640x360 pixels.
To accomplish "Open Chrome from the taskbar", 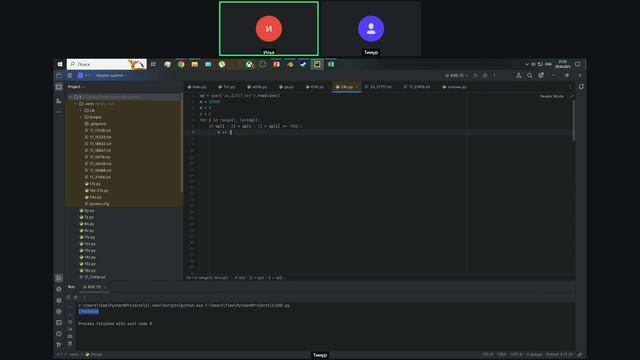I will coord(181,64).
